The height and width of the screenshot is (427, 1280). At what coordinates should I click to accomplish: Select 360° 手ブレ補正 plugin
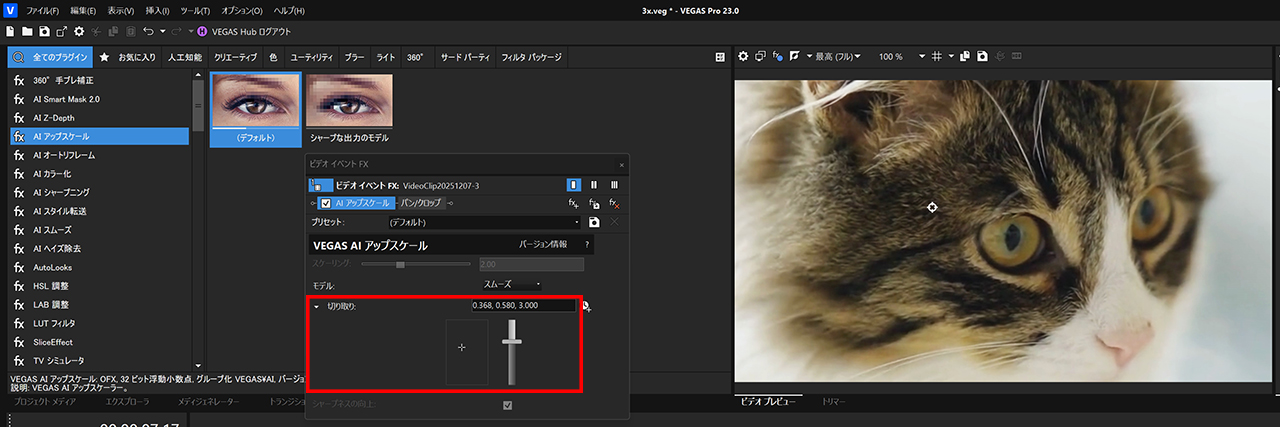point(99,81)
